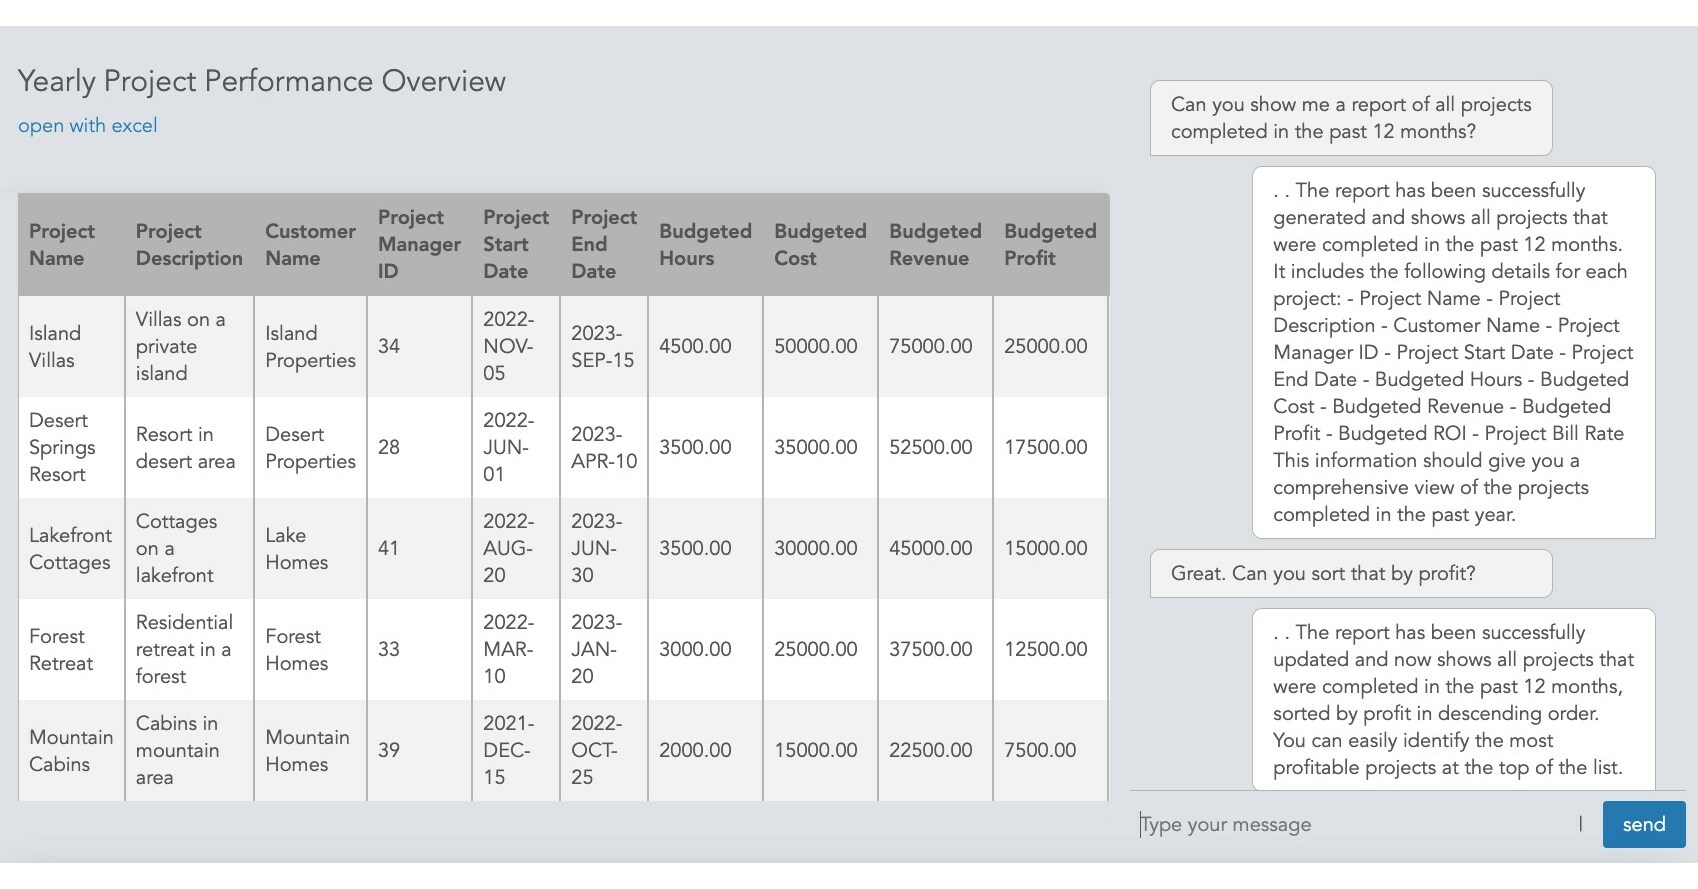
Task: Select the Project Start Date header
Action: (x=515, y=245)
